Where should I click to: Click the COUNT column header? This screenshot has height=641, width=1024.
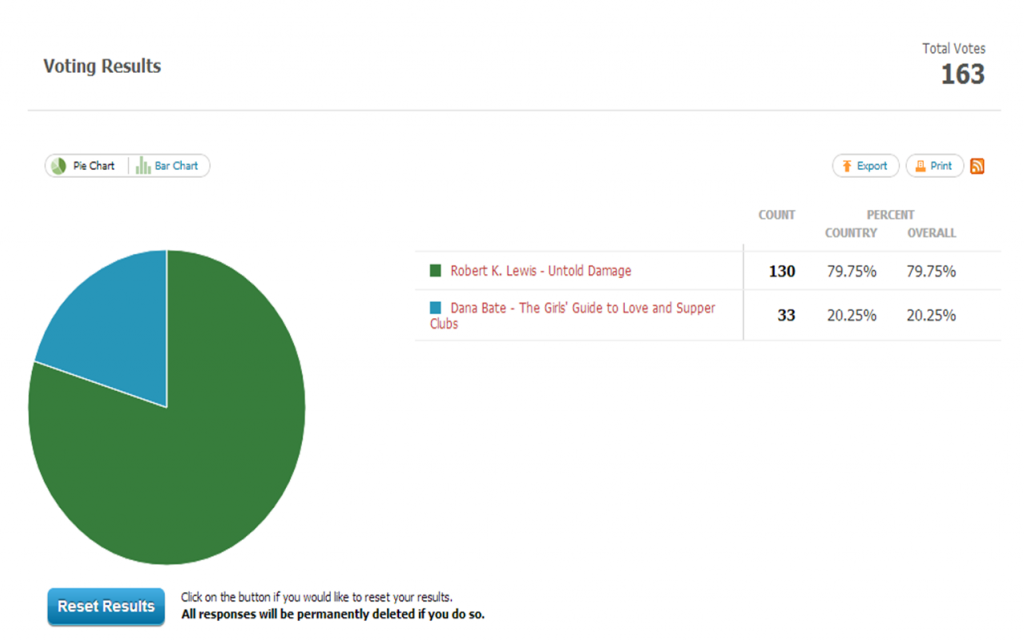[x=776, y=215]
